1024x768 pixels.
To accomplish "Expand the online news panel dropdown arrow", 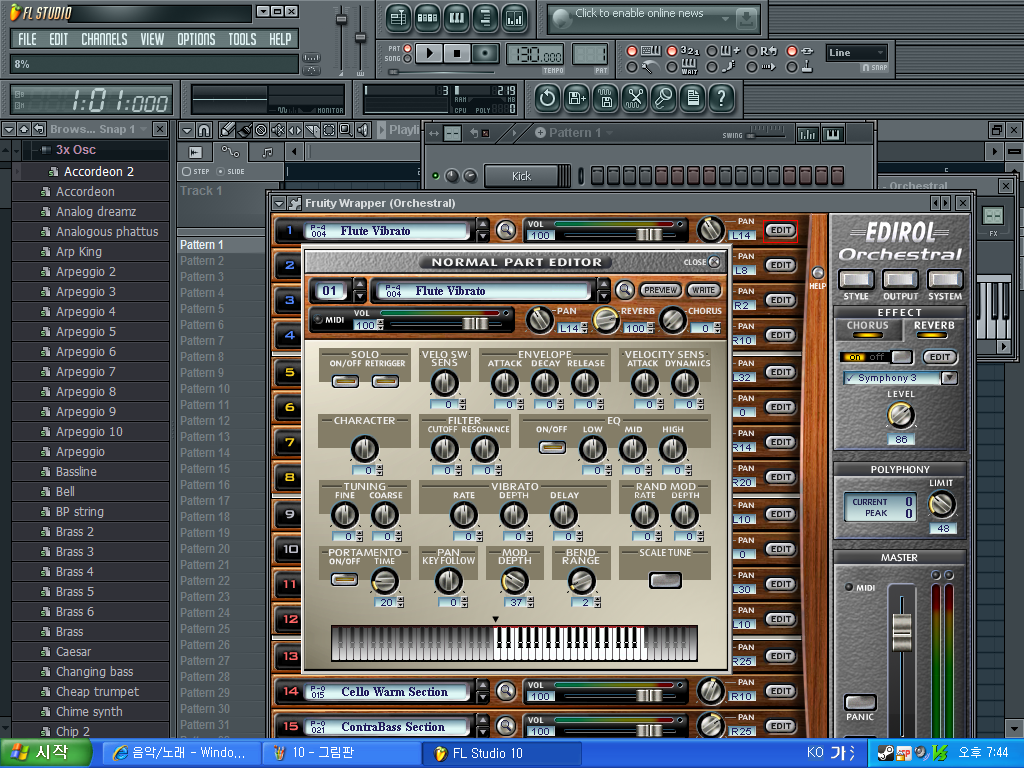I will point(725,19).
